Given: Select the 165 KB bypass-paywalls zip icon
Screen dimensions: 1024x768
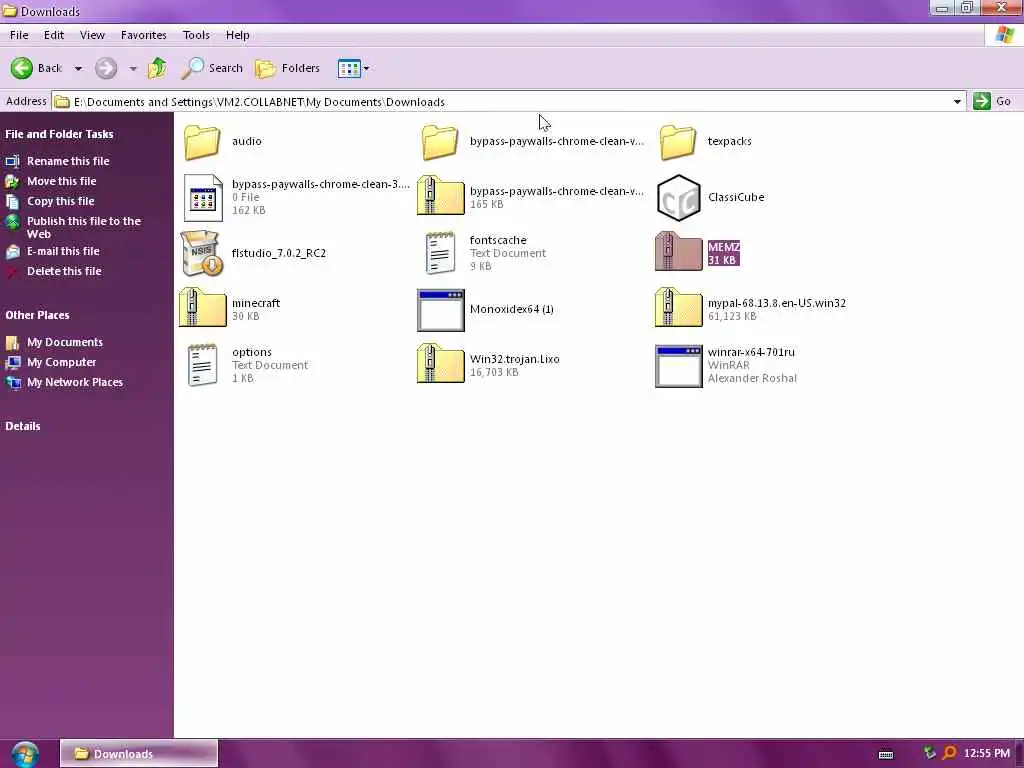Looking at the screenshot, I should click(x=441, y=195).
